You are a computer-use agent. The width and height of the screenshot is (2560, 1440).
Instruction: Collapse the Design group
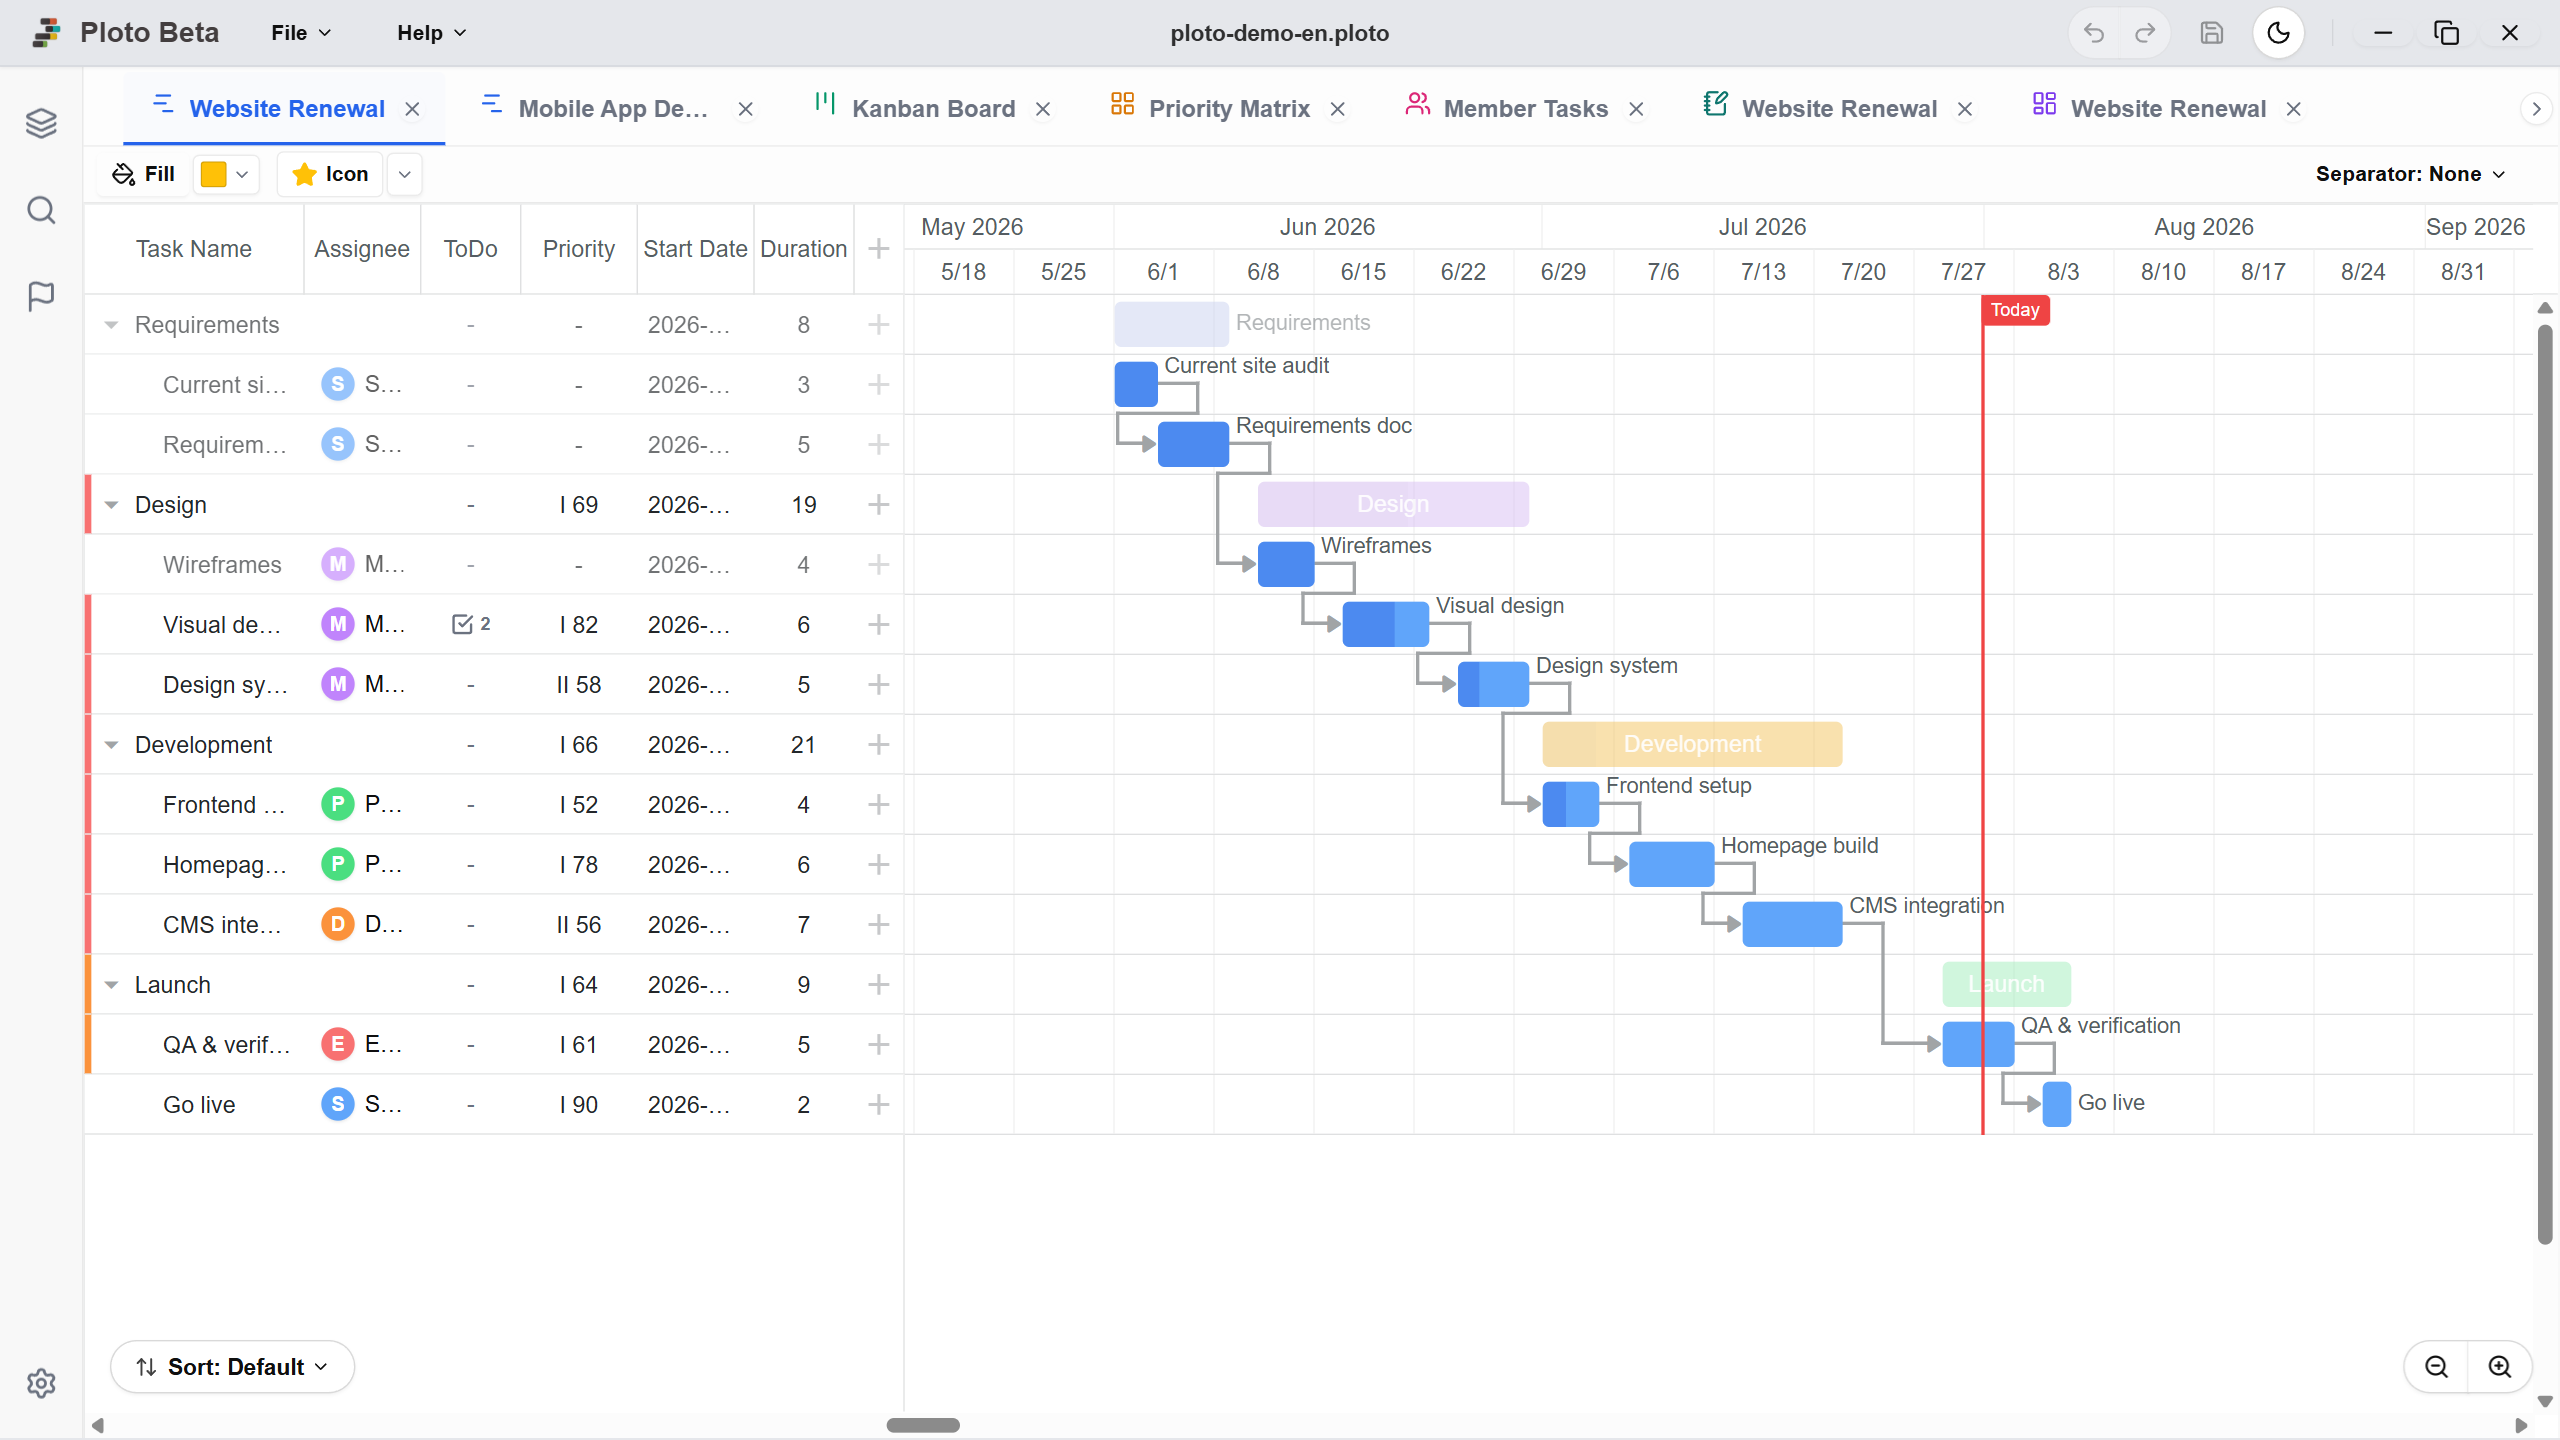pos(111,505)
